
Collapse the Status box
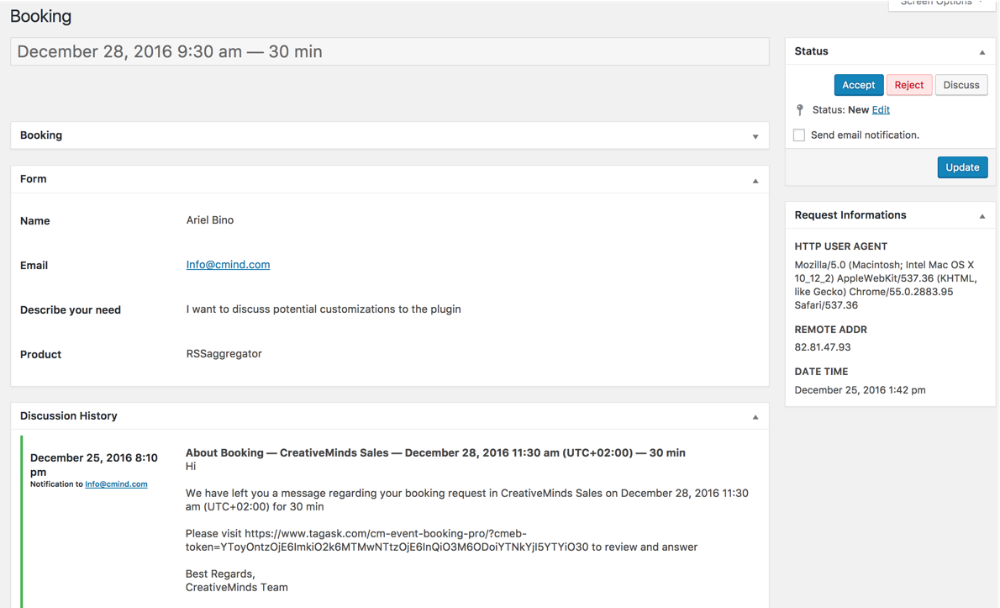tap(982, 52)
